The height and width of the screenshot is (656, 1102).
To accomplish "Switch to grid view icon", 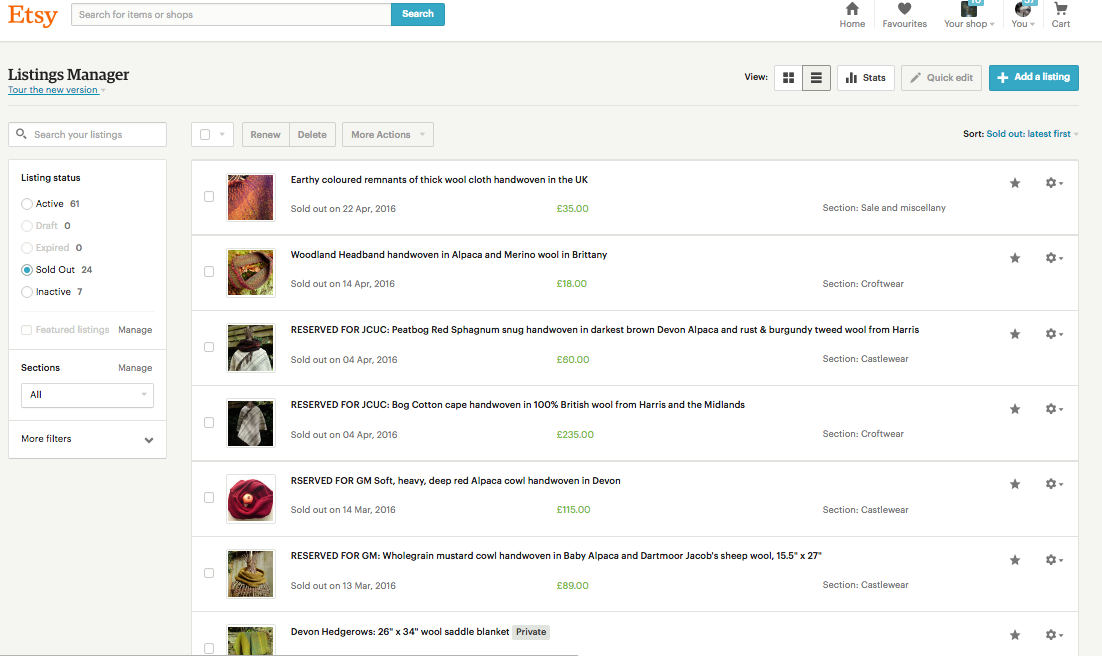I will [788, 78].
